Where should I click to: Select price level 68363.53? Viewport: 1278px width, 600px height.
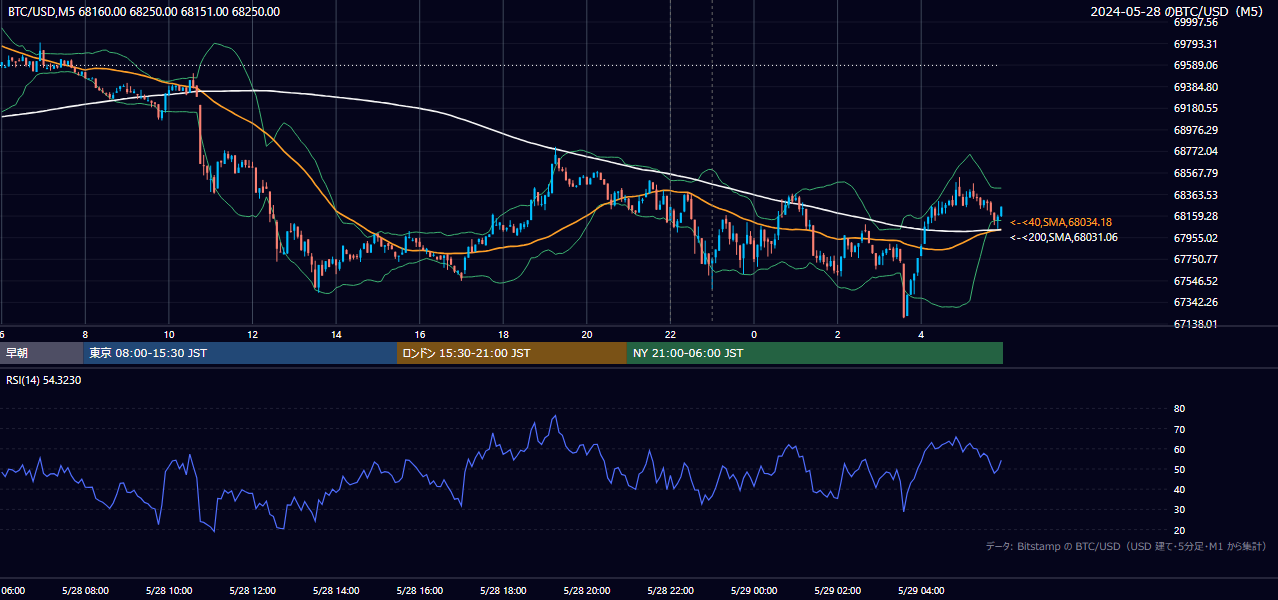(x=1195, y=195)
